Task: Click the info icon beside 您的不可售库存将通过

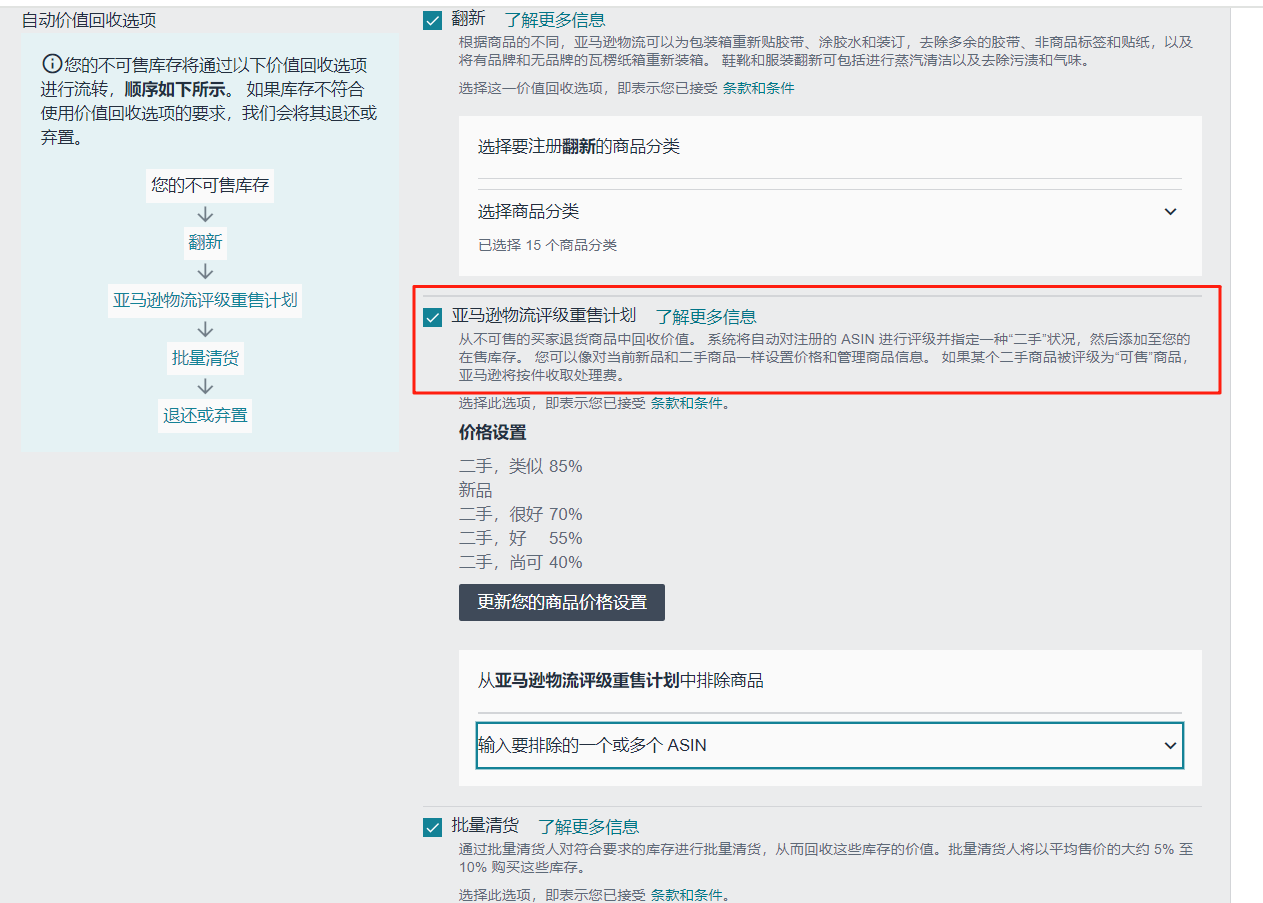Action: [52, 65]
